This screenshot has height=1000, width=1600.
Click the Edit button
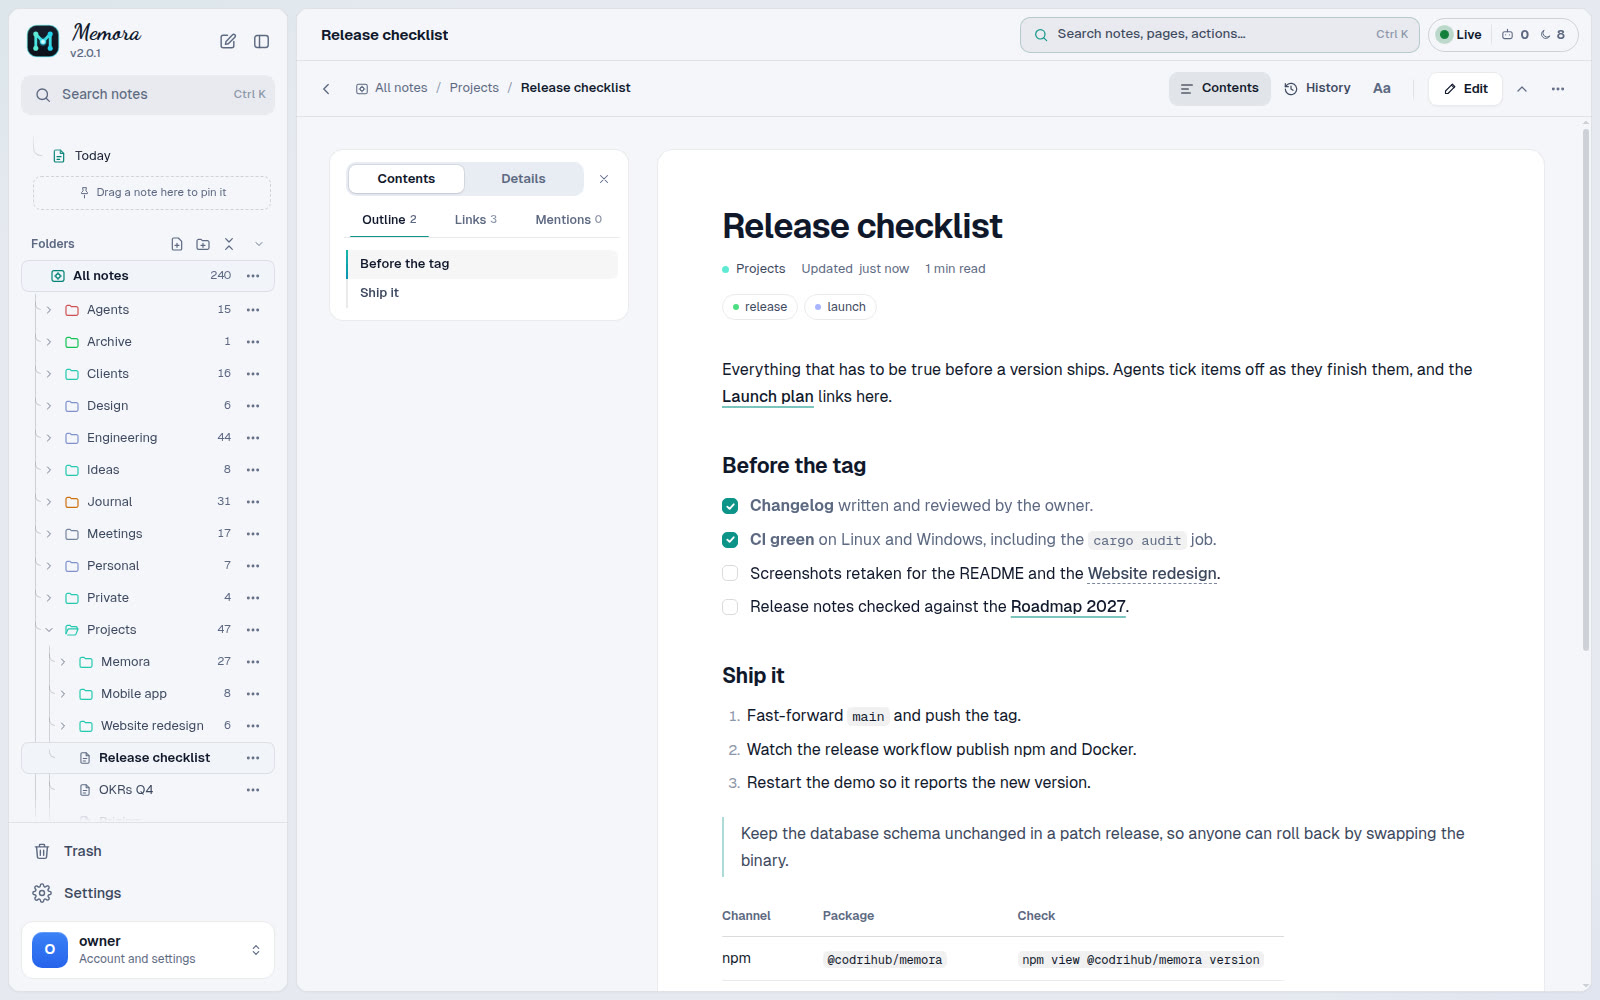click(1465, 89)
